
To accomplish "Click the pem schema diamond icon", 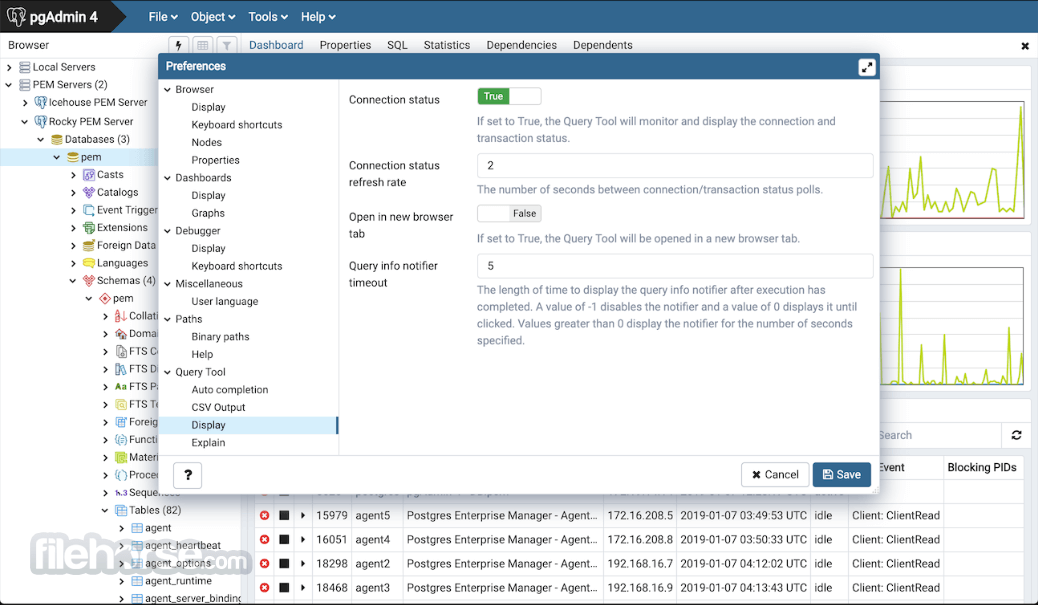I will (x=105, y=299).
